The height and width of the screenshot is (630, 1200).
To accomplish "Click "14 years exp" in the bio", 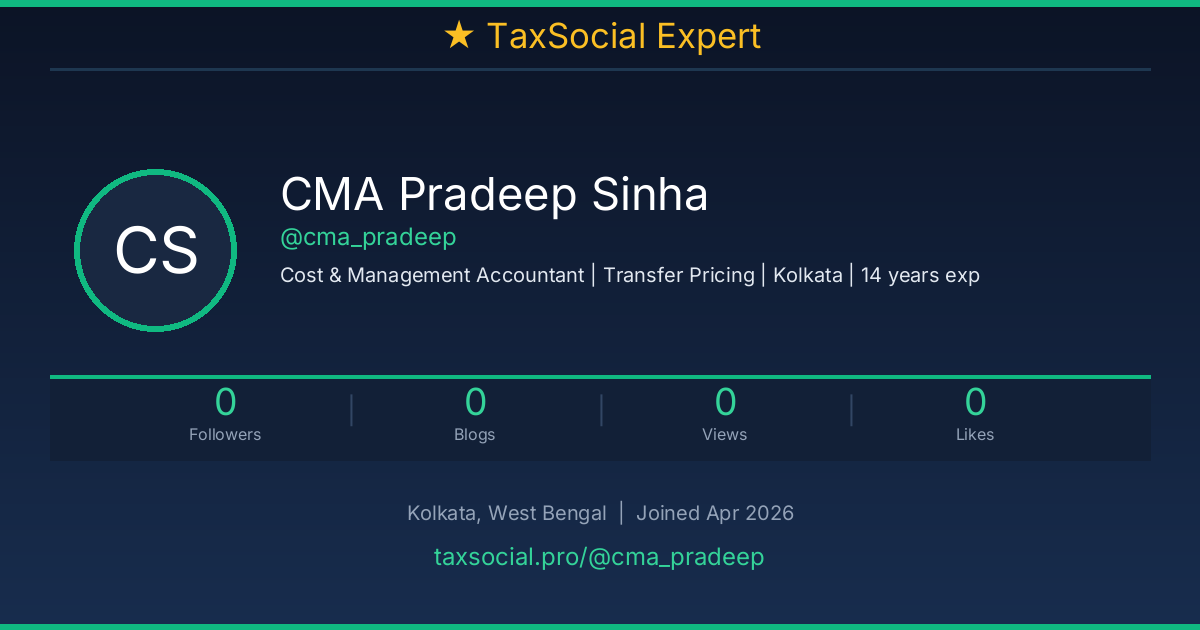I will [x=920, y=275].
